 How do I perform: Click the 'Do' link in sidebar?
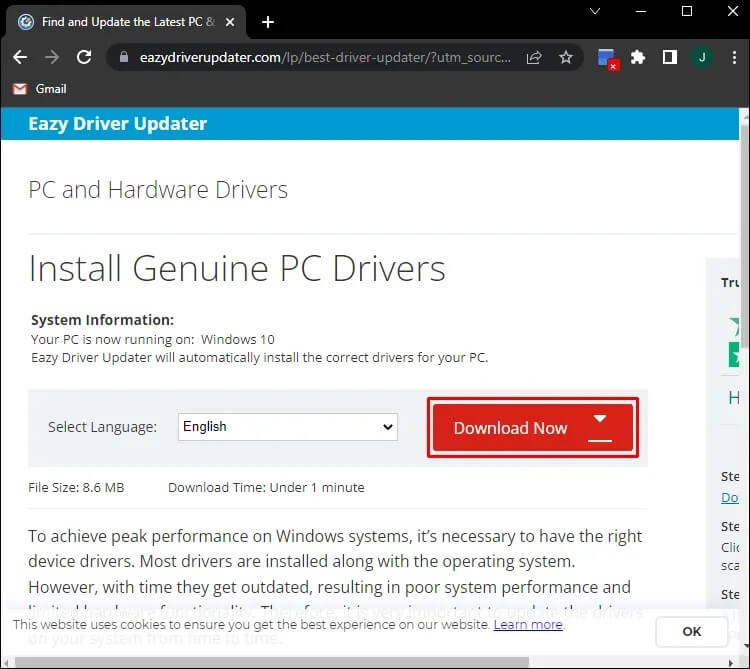pyautogui.click(x=730, y=498)
